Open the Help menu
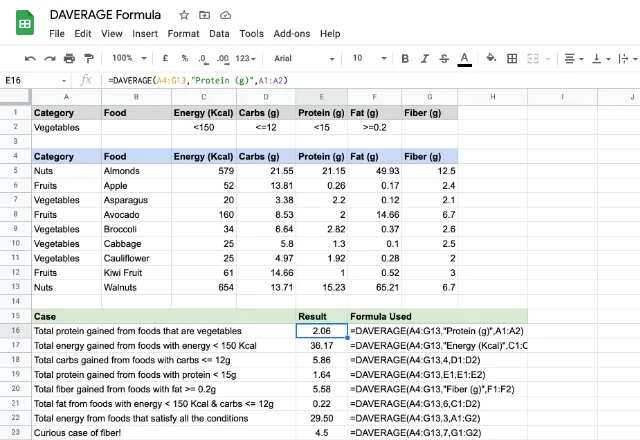The image size is (640, 440). [x=330, y=33]
